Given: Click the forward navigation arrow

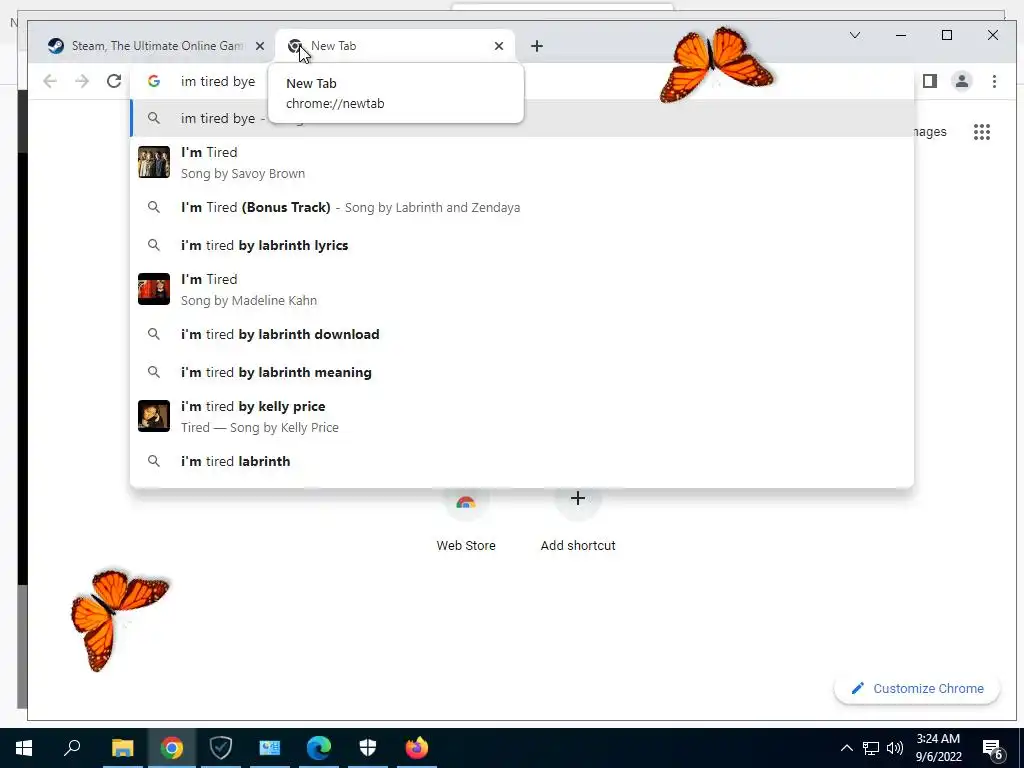Looking at the screenshot, I should (82, 81).
